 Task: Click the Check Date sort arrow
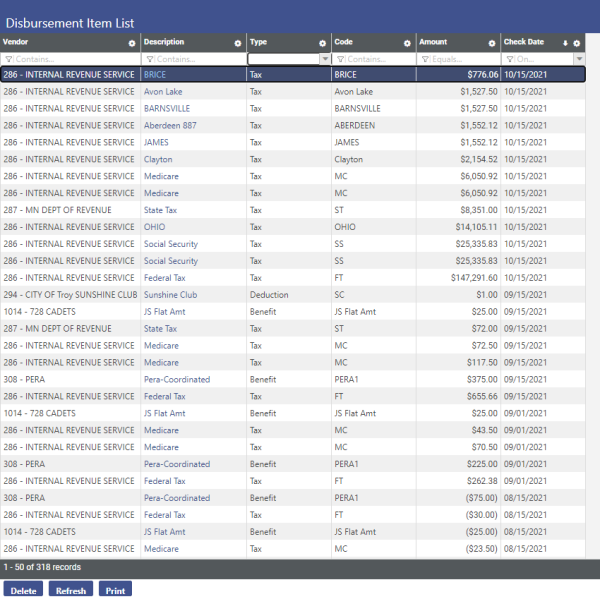[x=565, y=43]
